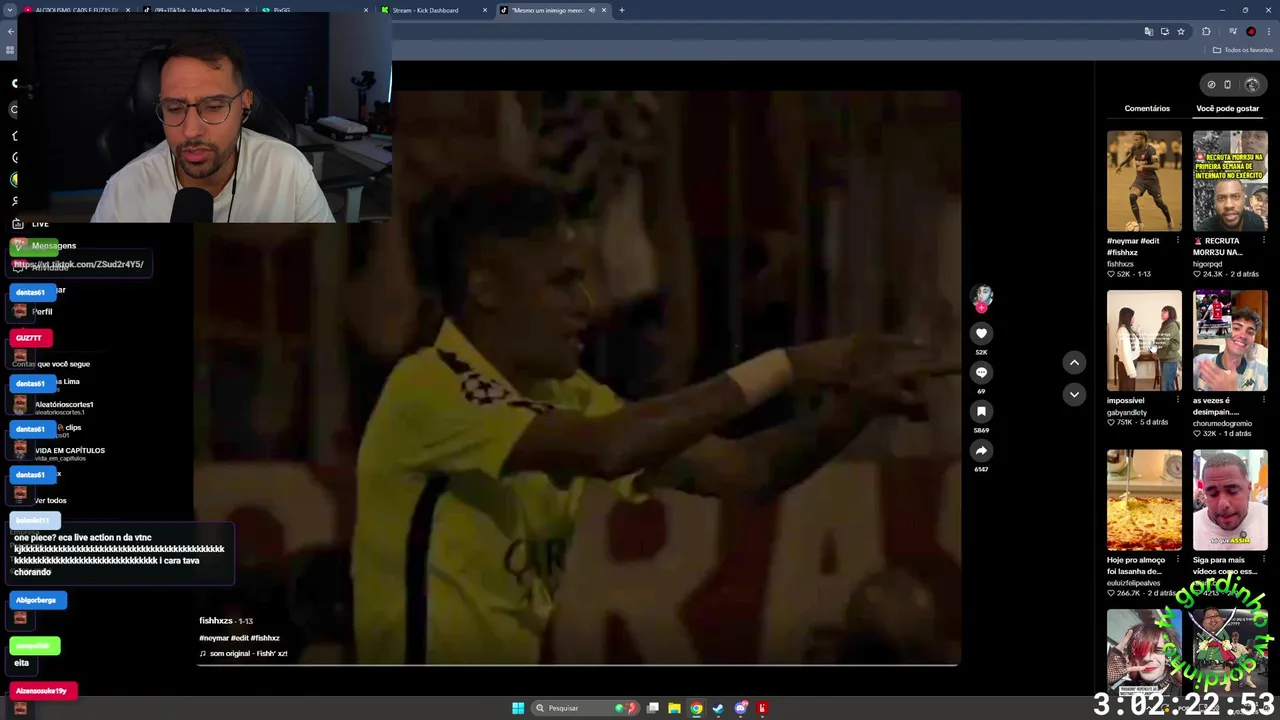This screenshot has width=1280, height=720.
Task: Switch to the TikTok - Make Your Day tab
Action: (x=195, y=10)
